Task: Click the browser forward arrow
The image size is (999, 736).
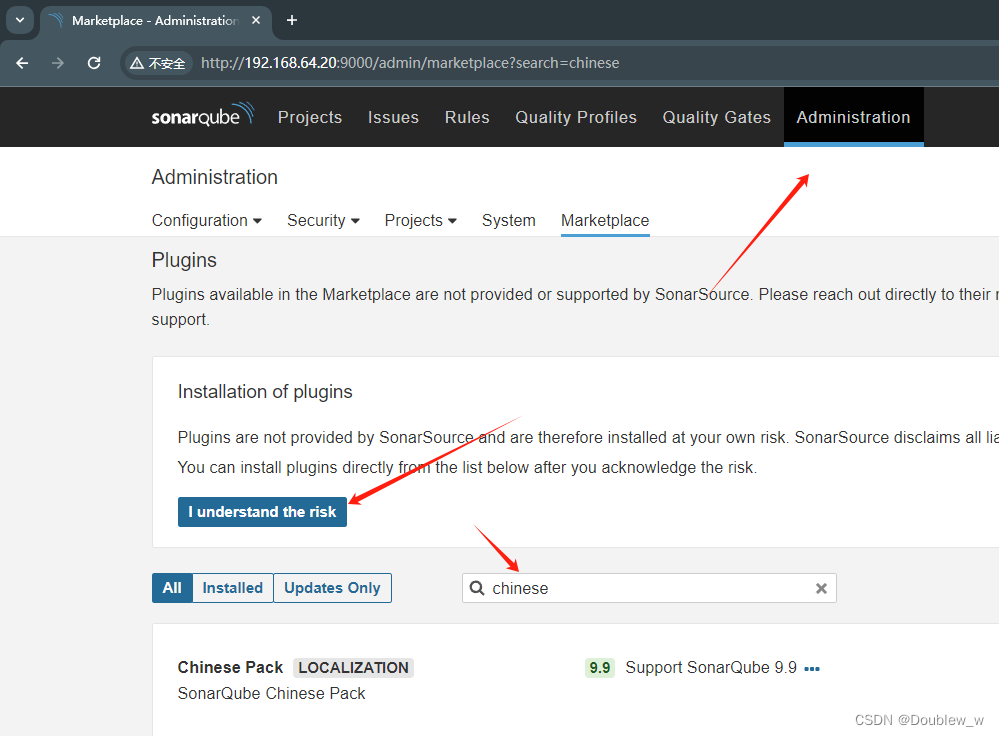Action: [x=57, y=63]
